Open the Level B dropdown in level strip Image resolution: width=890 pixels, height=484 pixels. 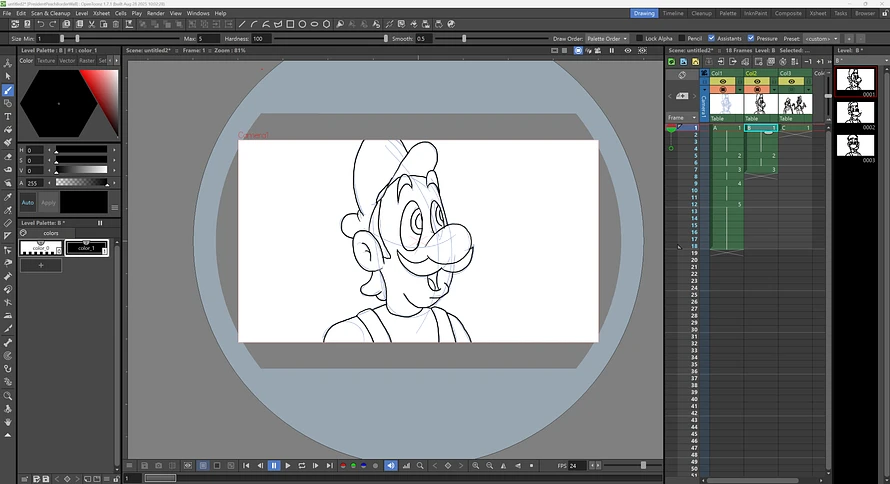(862, 61)
